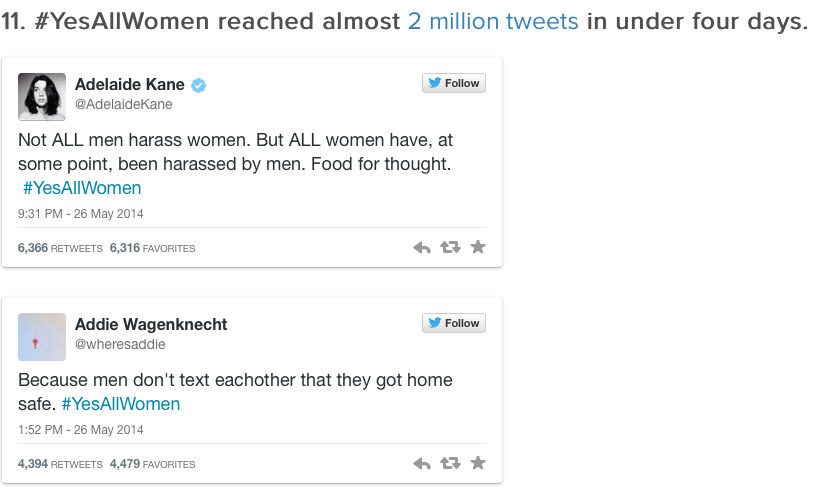
Task: Open Addie Wagenknecht's avatar image
Action: point(42,337)
